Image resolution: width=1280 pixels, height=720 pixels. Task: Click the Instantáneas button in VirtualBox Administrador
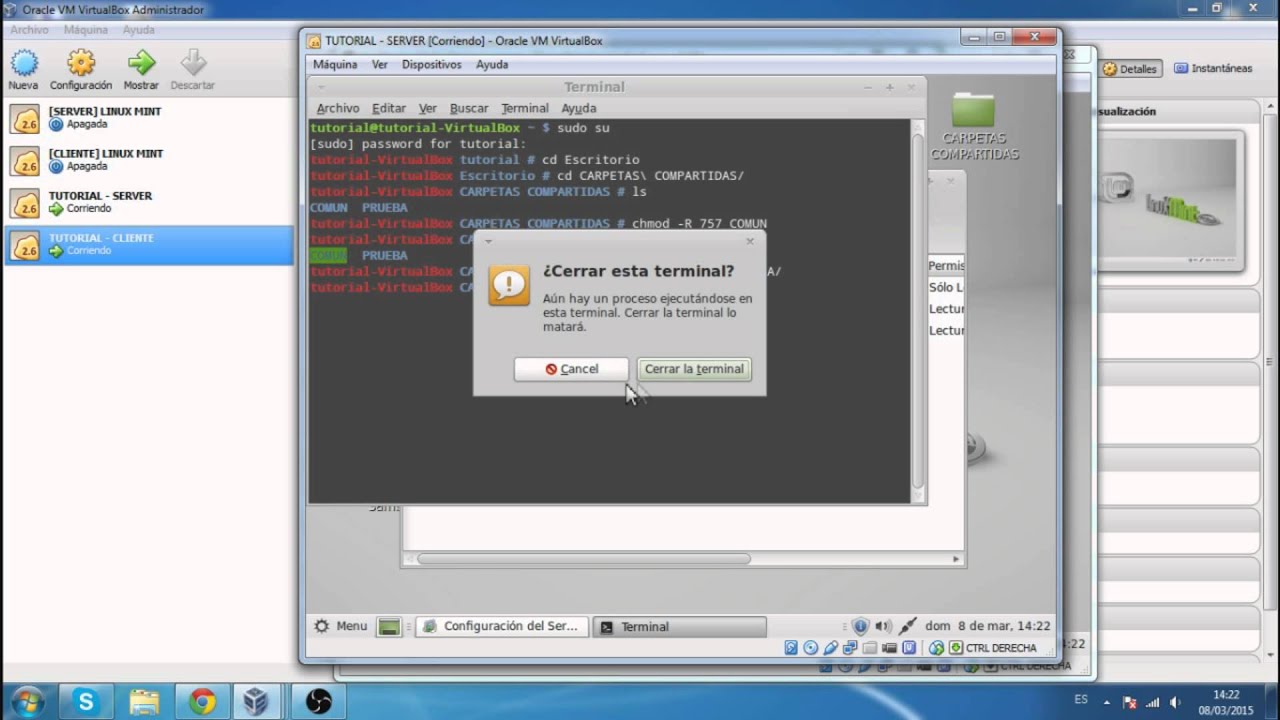[1213, 68]
